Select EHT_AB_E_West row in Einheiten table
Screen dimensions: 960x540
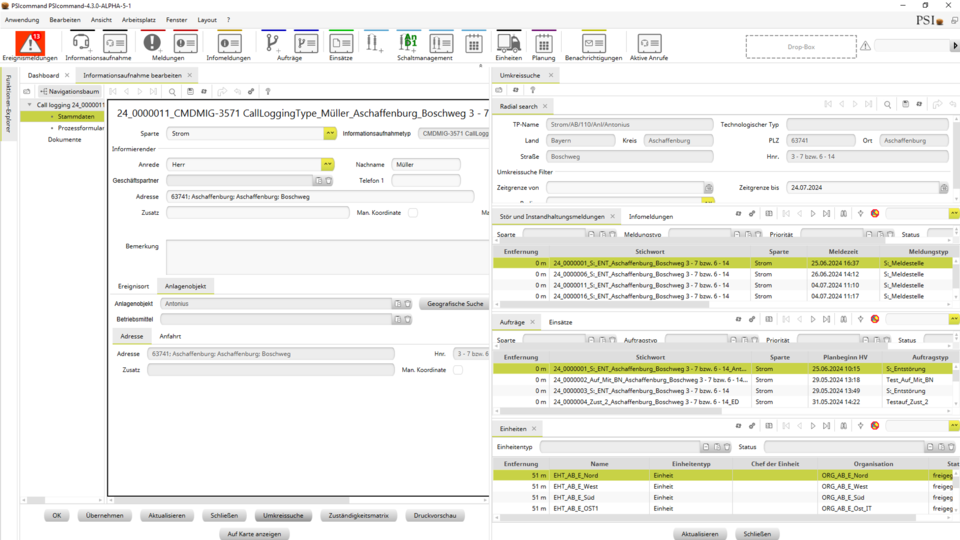(722, 487)
